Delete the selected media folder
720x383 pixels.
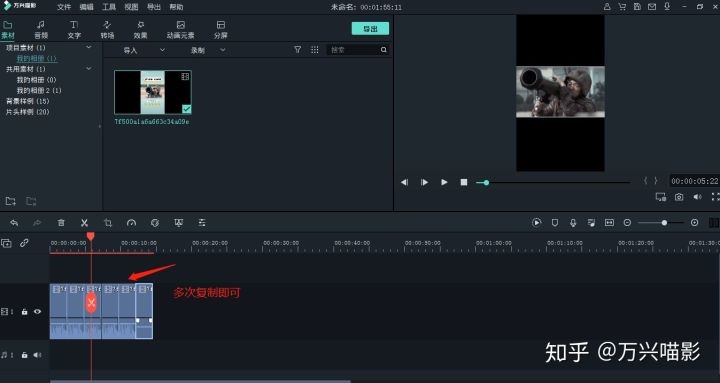click(x=31, y=201)
